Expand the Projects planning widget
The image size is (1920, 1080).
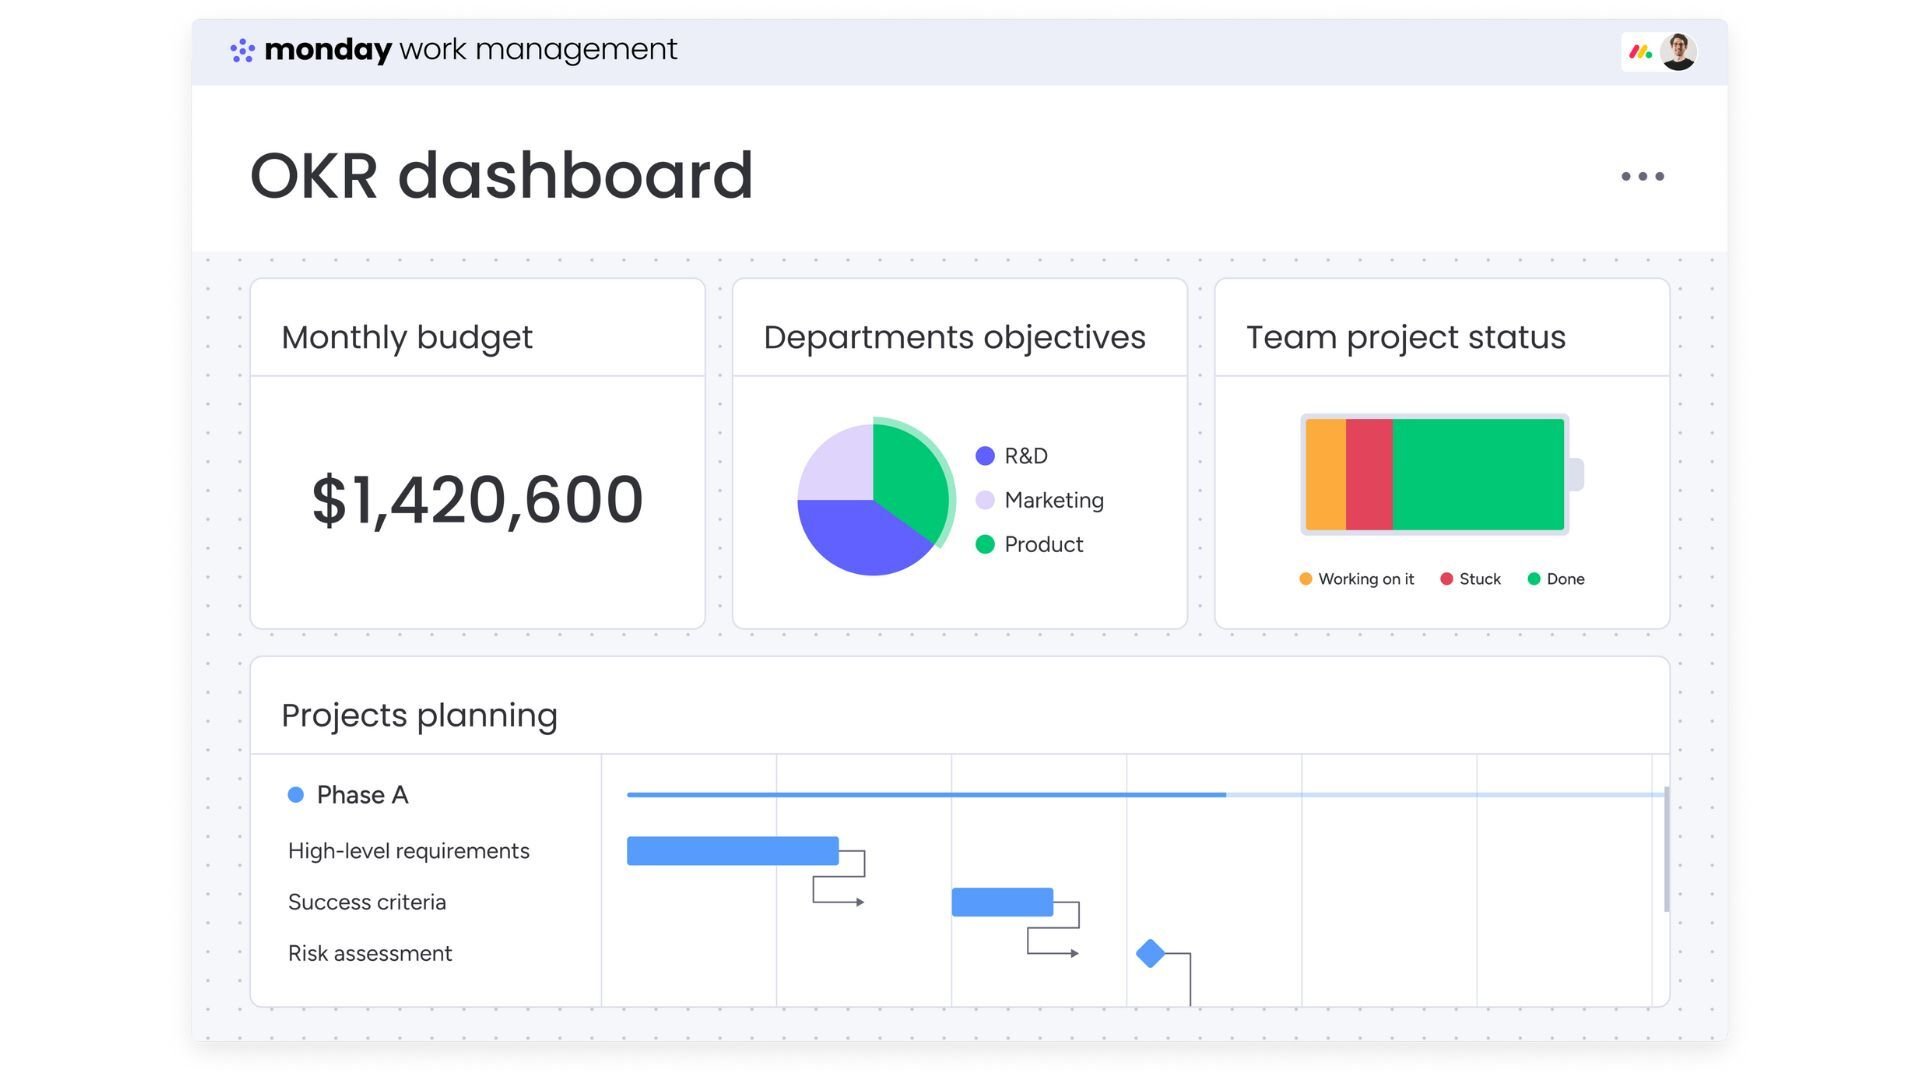pyautogui.click(x=420, y=714)
